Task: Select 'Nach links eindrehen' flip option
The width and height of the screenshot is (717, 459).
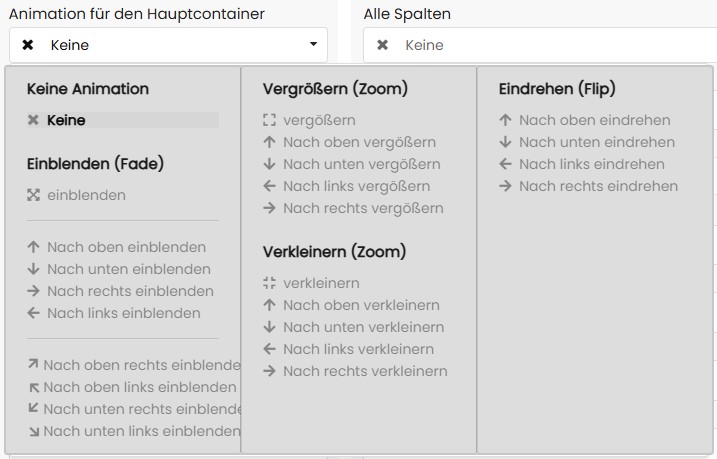Action: point(591,164)
